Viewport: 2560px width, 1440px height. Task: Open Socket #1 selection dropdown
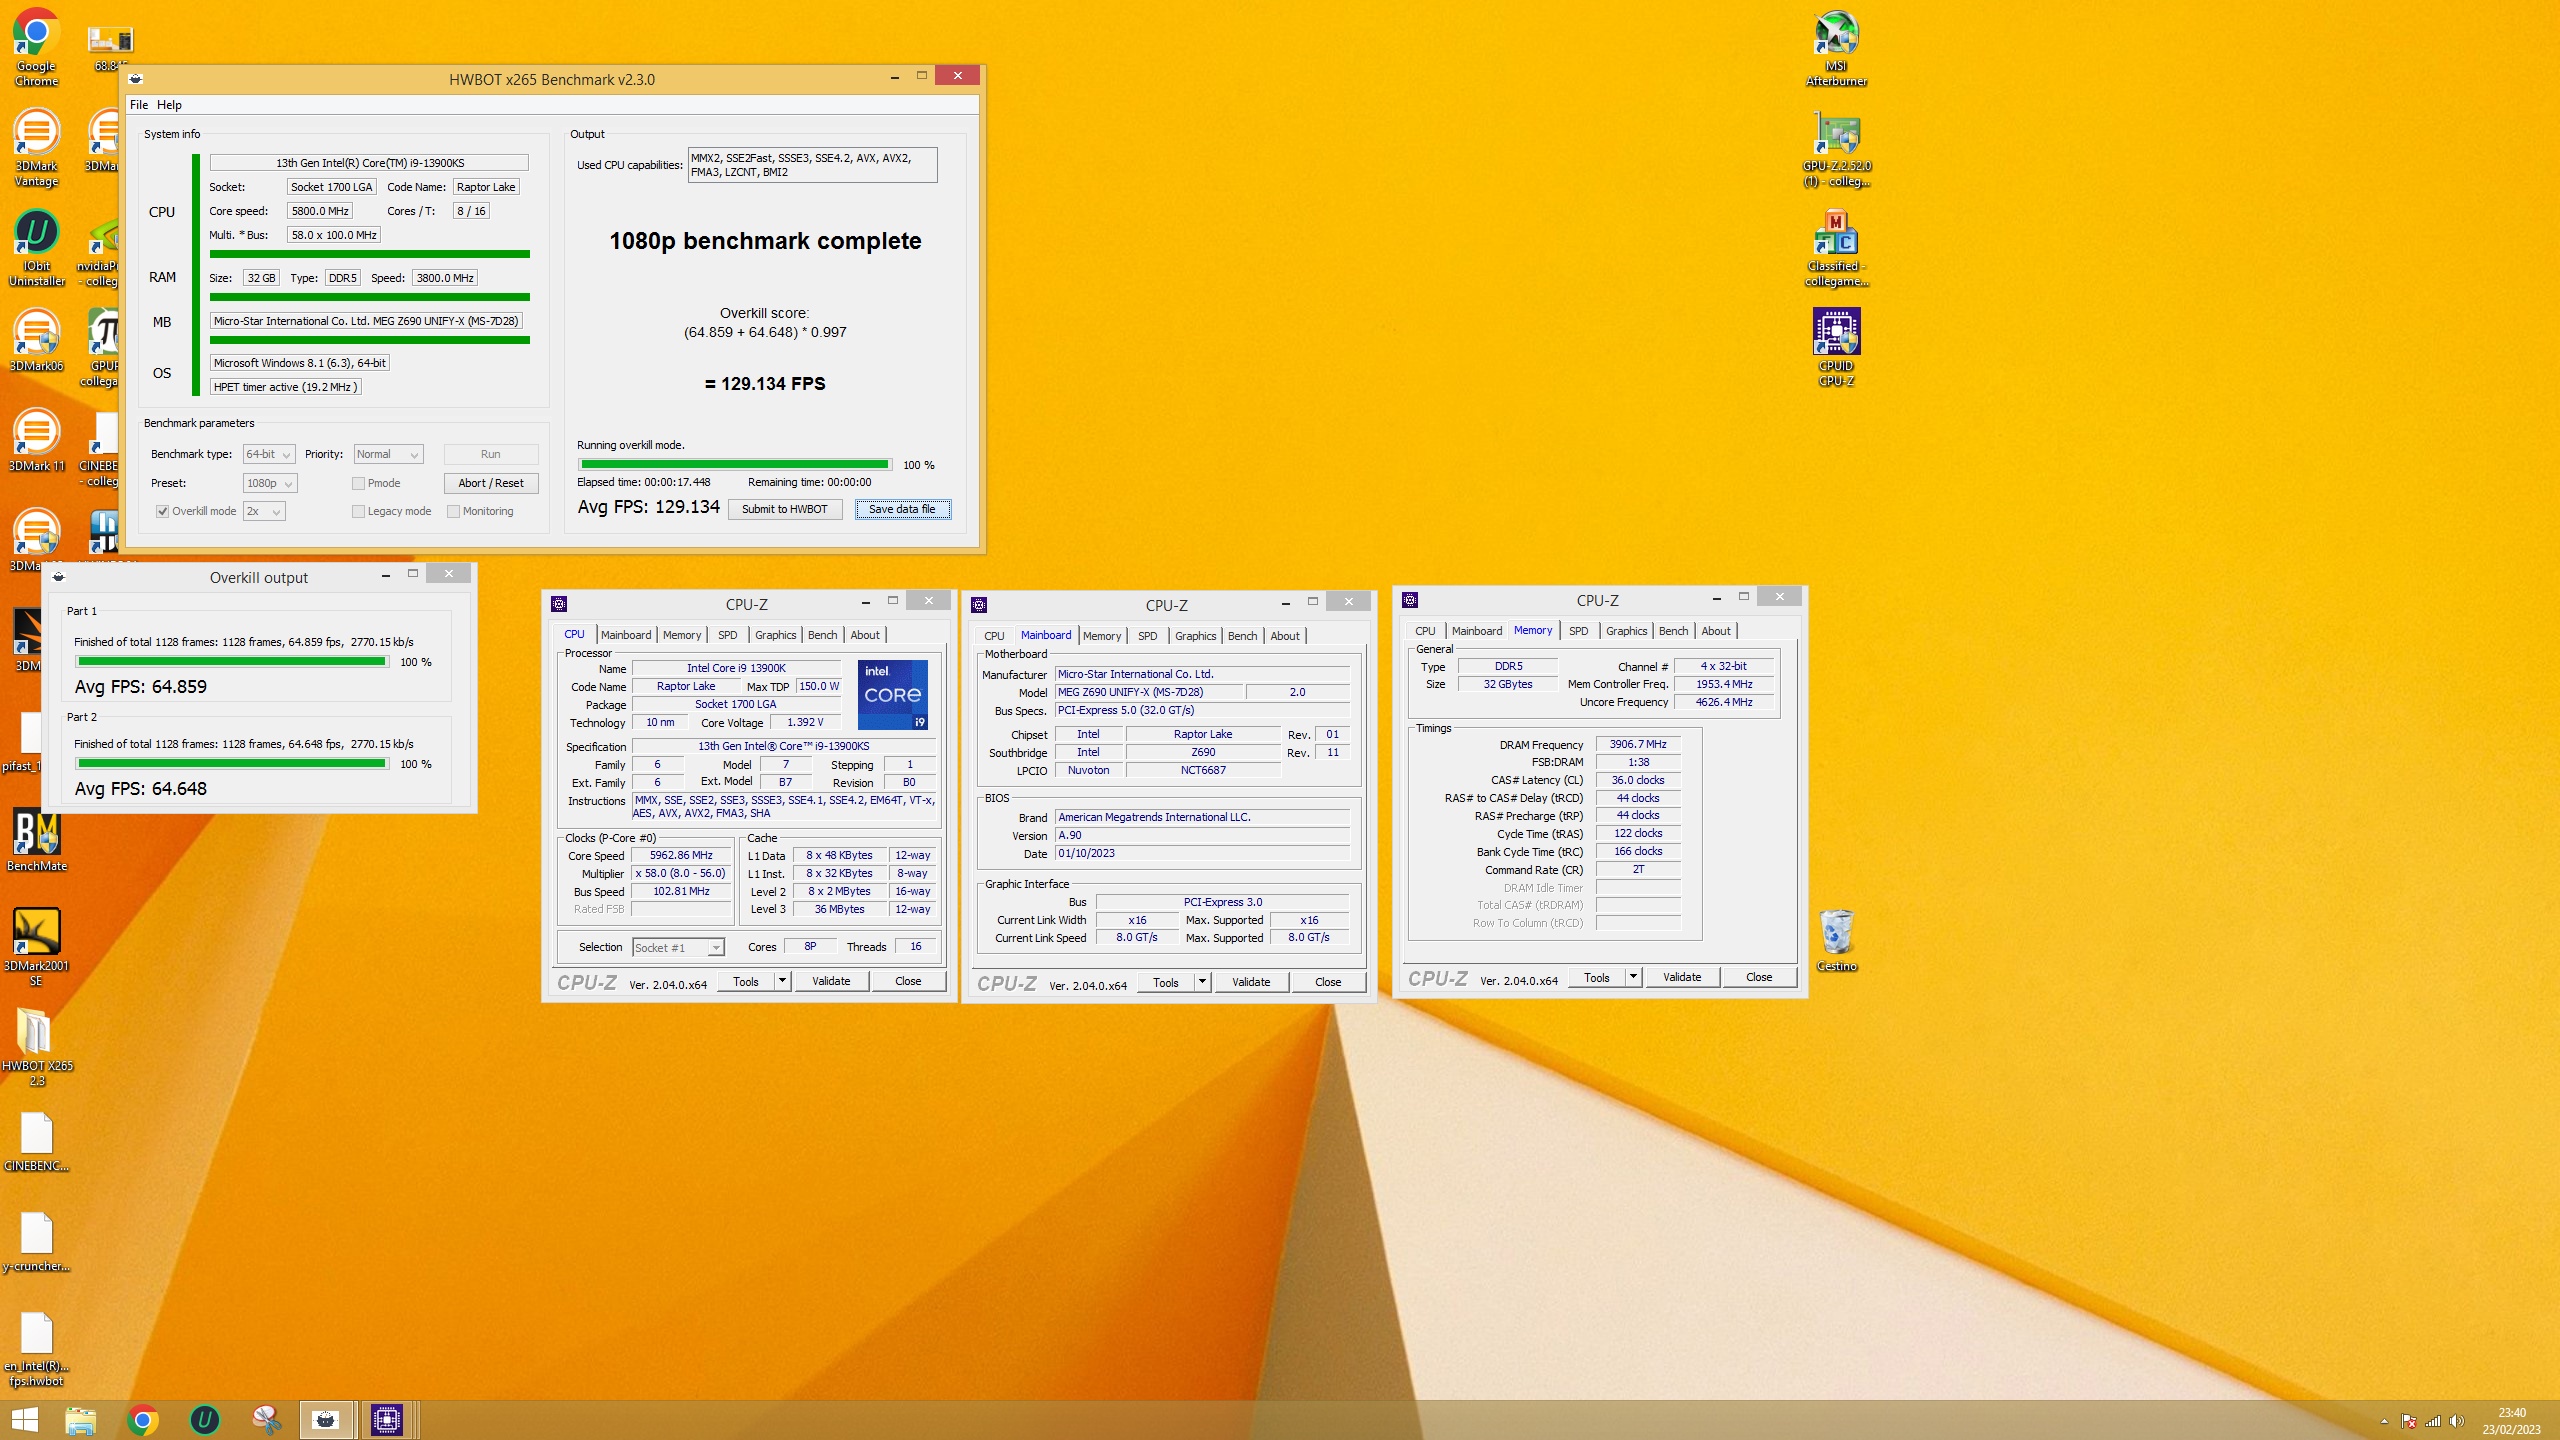[x=678, y=947]
